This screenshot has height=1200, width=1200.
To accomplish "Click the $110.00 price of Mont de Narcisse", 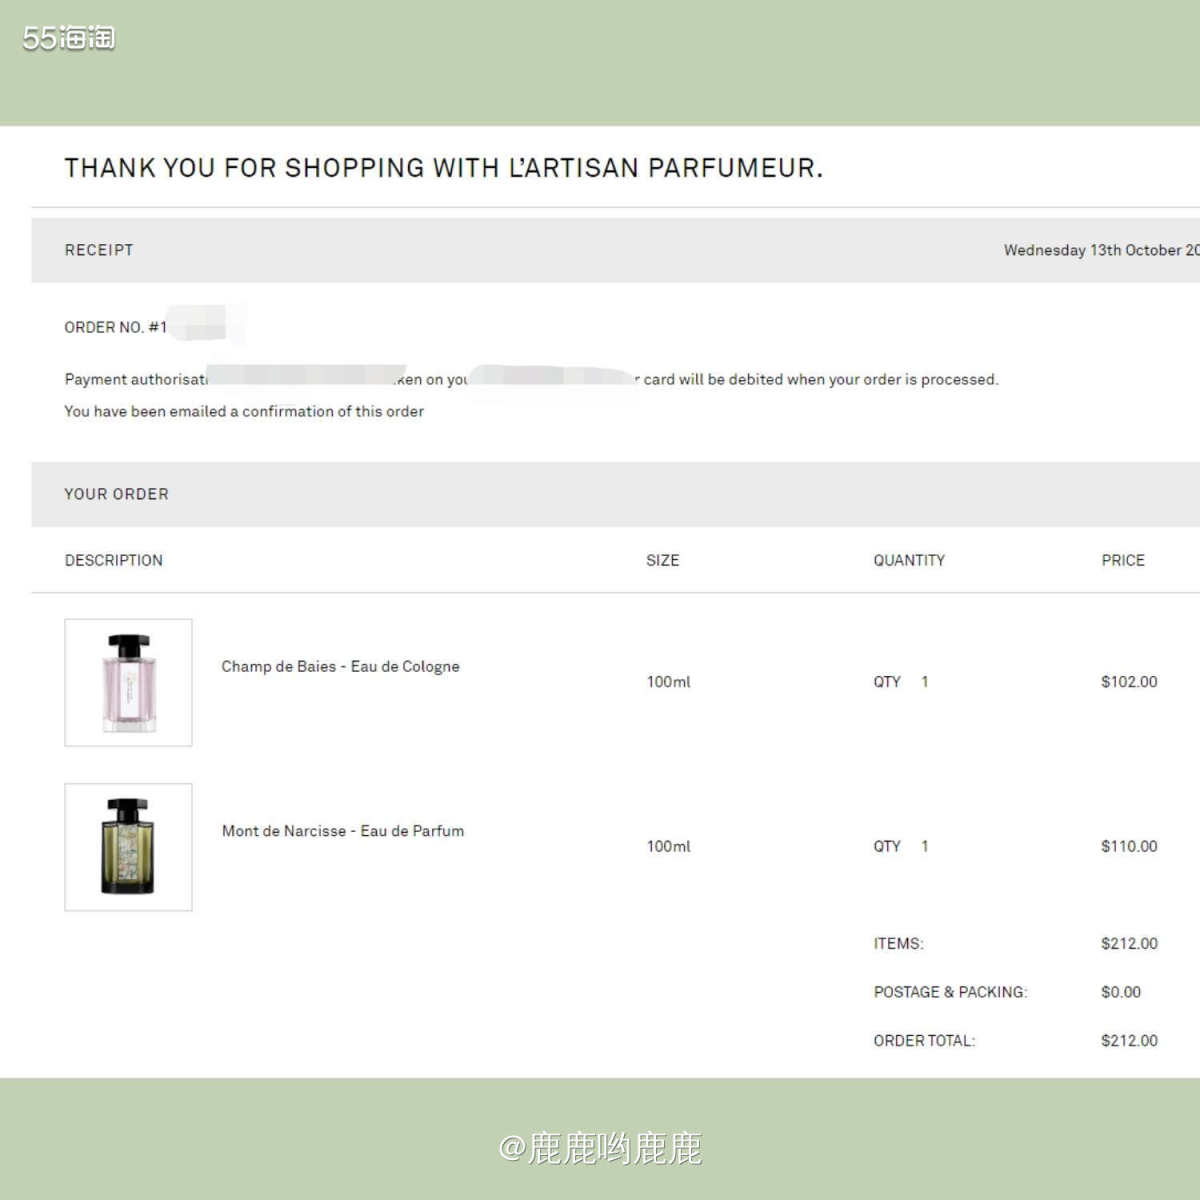I will coord(1129,846).
